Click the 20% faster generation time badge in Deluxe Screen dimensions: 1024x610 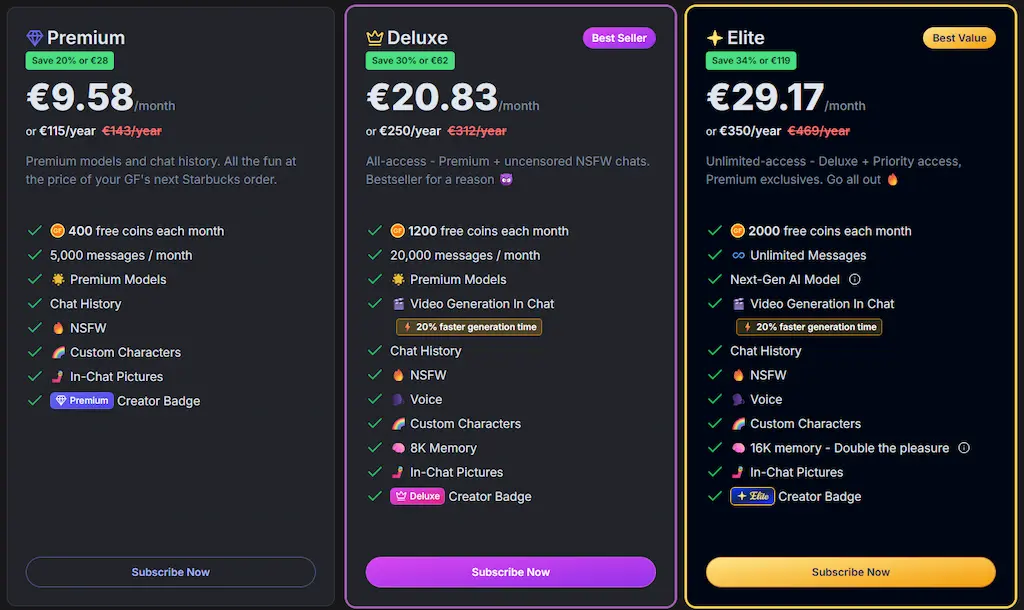pyautogui.click(x=469, y=326)
